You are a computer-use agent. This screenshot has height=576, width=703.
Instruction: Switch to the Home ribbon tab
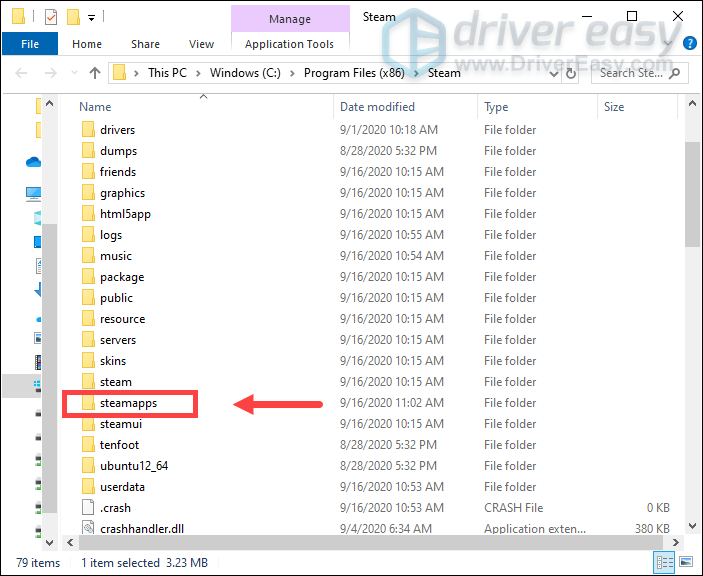click(x=87, y=44)
